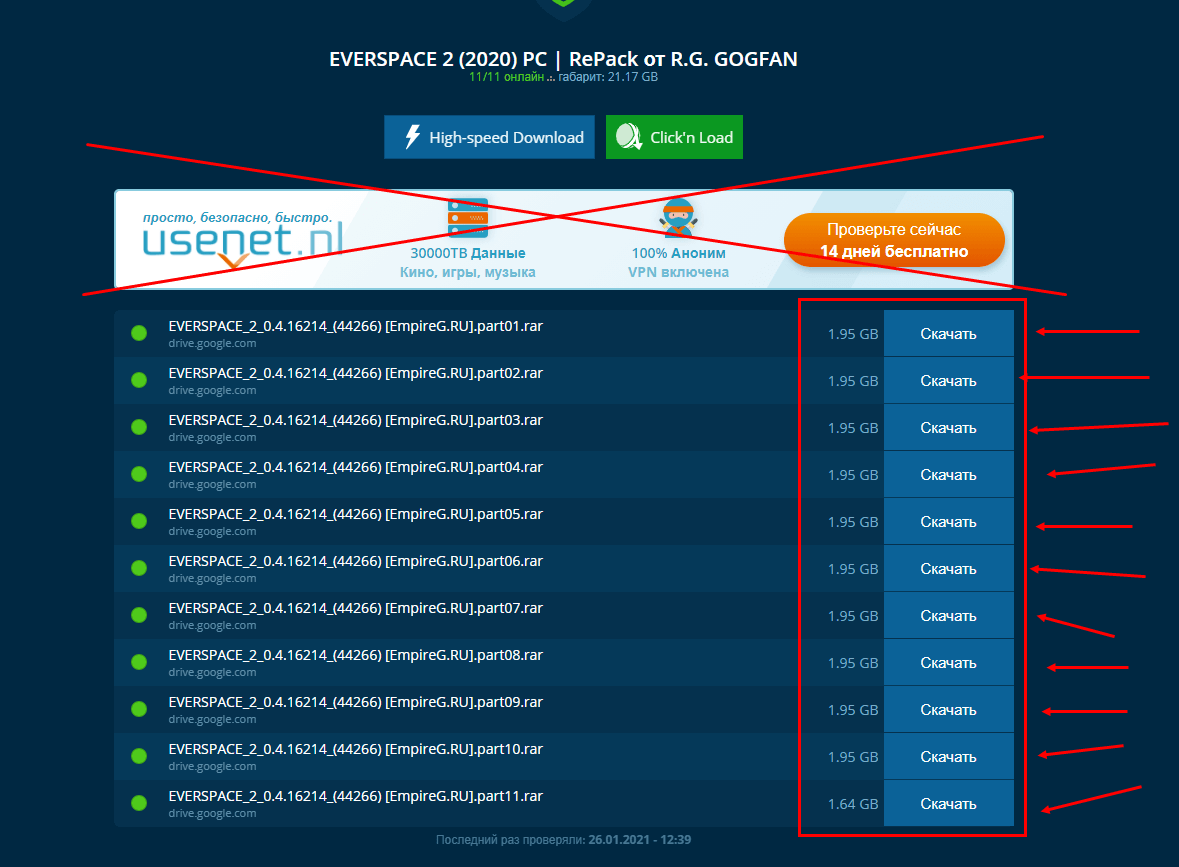Click the High-speed Download button
The width and height of the screenshot is (1179, 867).
click(x=490, y=138)
